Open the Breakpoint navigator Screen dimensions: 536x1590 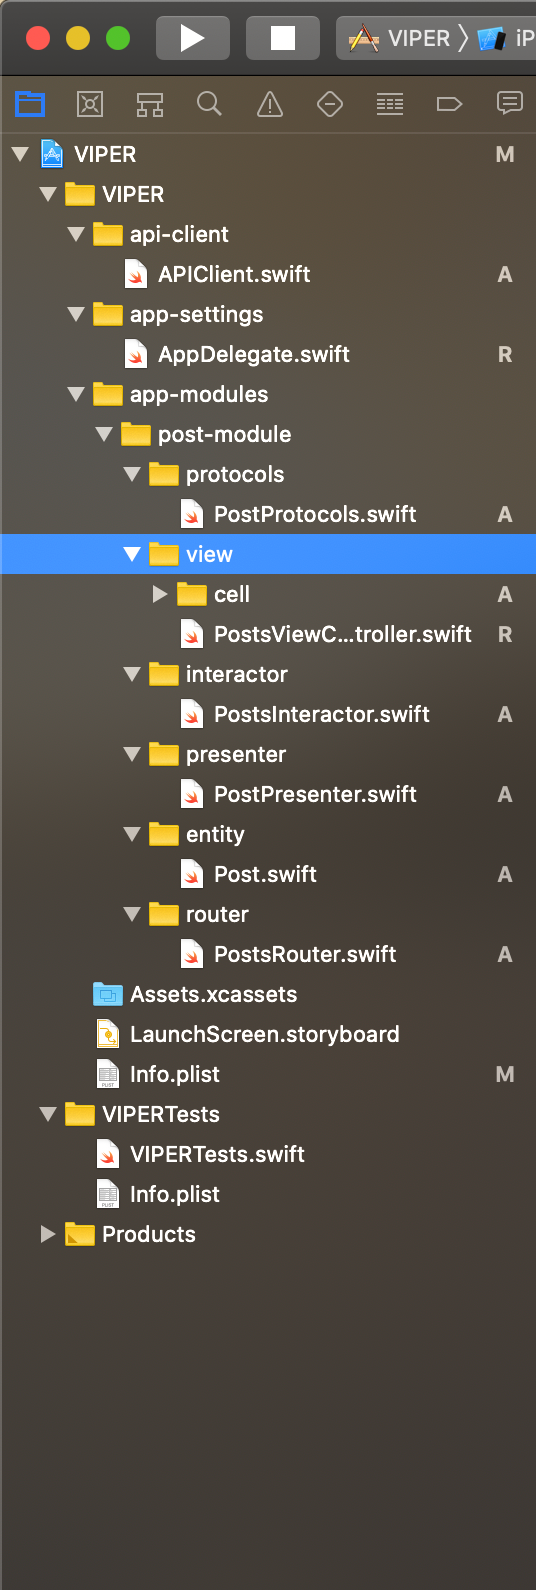tap(450, 103)
